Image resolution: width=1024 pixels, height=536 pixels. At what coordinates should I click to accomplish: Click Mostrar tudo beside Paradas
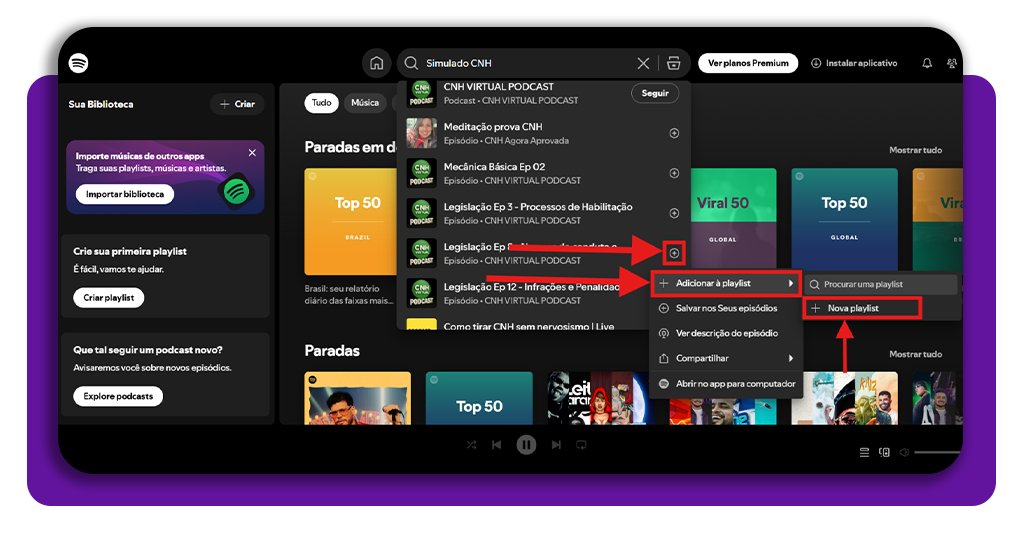[x=915, y=354]
